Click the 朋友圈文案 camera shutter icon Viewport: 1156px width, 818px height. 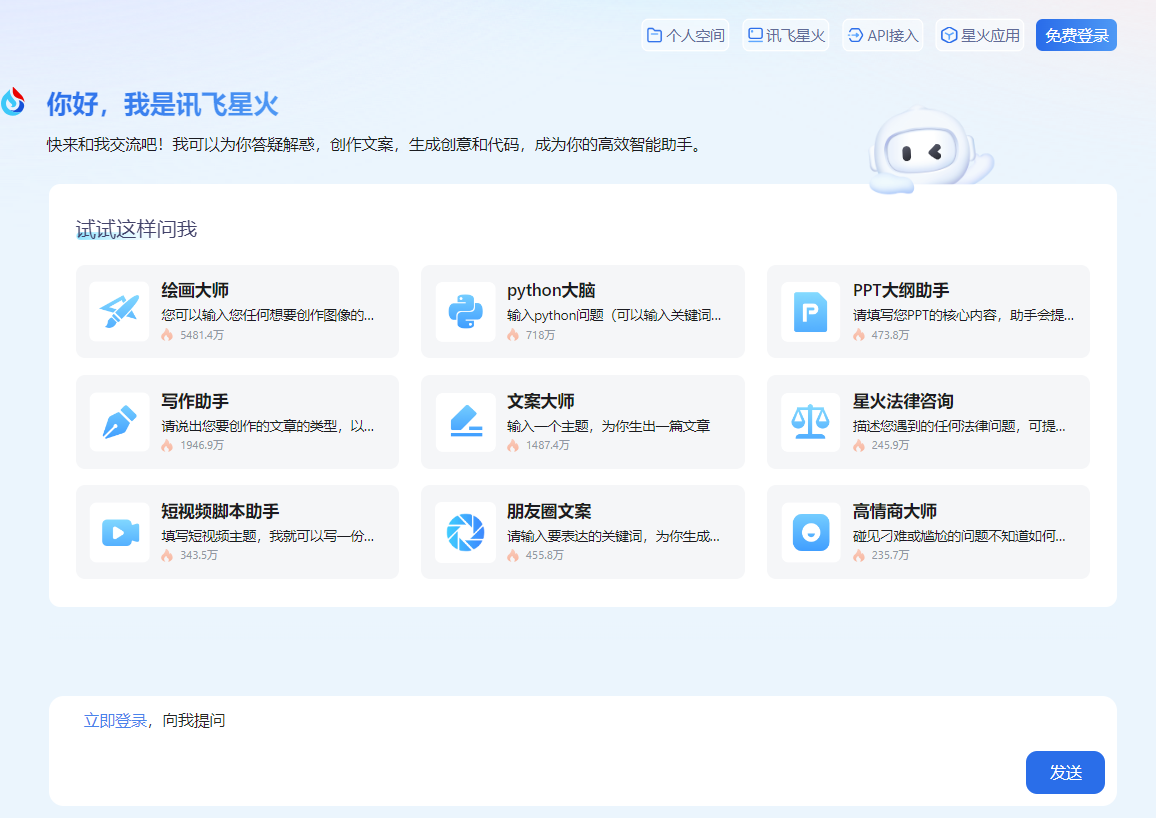[x=465, y=532]
